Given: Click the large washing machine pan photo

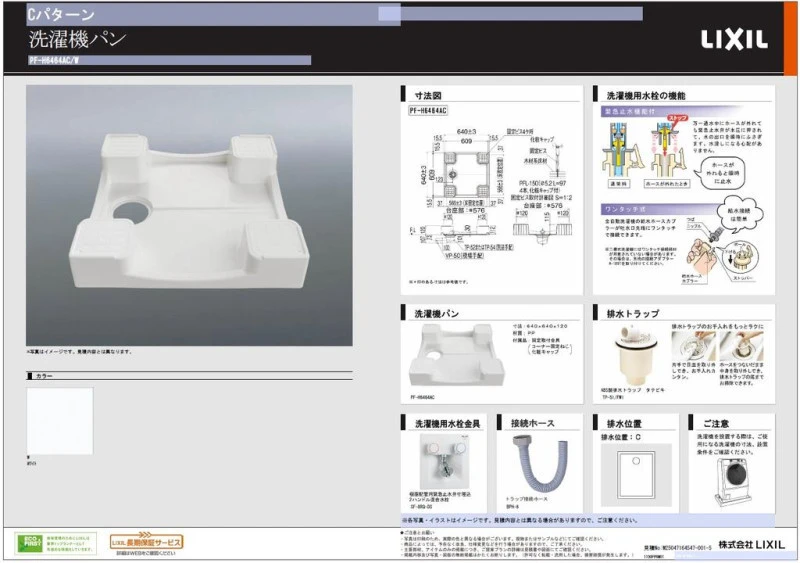Looking at the screenshot, I should click(189, 214).
